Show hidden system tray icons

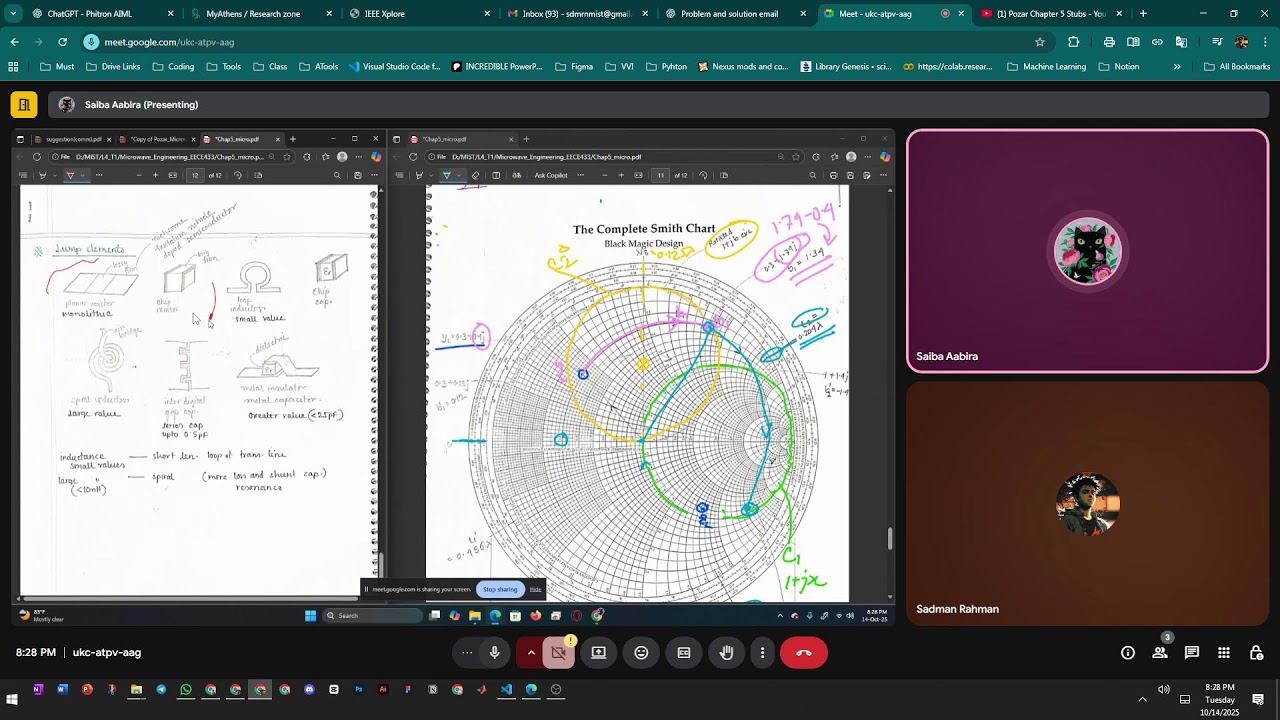point(1142,699)
